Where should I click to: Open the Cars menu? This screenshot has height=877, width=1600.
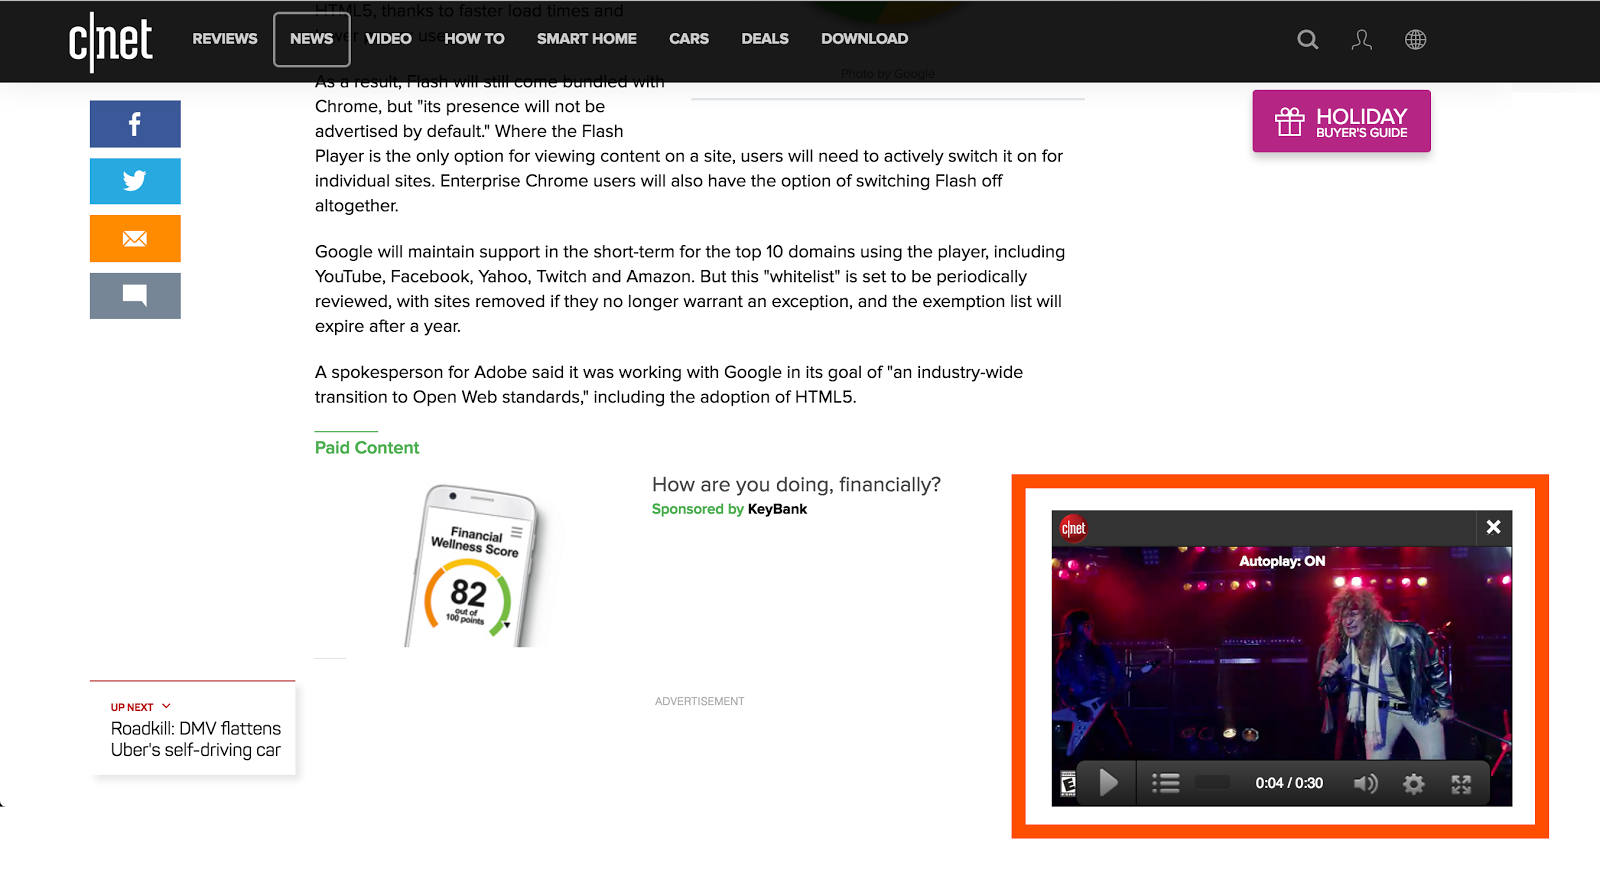689,39
